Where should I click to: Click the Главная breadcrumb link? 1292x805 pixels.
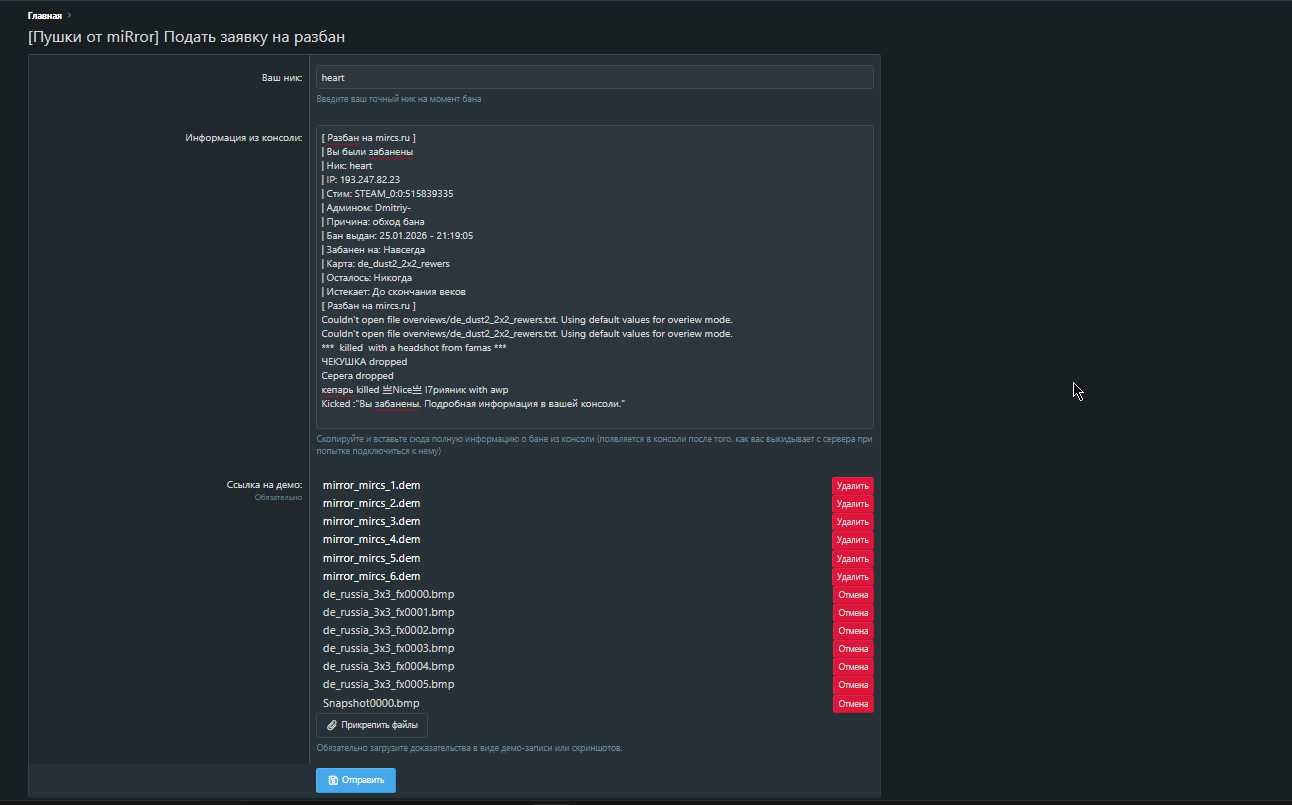[x=44, y=16]
